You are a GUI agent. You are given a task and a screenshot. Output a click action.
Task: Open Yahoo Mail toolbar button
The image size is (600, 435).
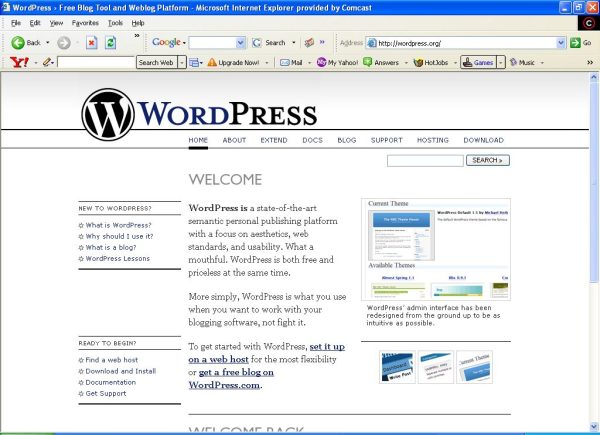click(x=291, y=62)
